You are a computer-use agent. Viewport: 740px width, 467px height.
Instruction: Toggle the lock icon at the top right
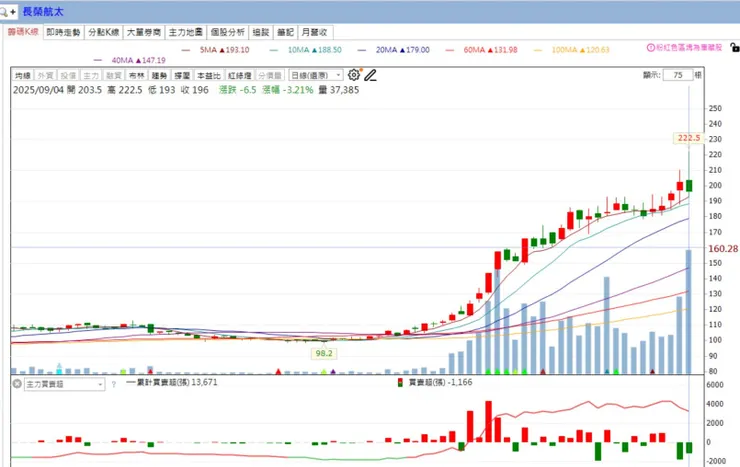pos(734,47)
